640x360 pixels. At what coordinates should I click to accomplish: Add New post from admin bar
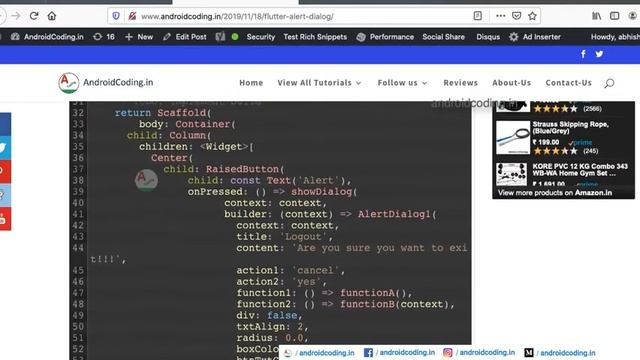[x=139, y=37]
